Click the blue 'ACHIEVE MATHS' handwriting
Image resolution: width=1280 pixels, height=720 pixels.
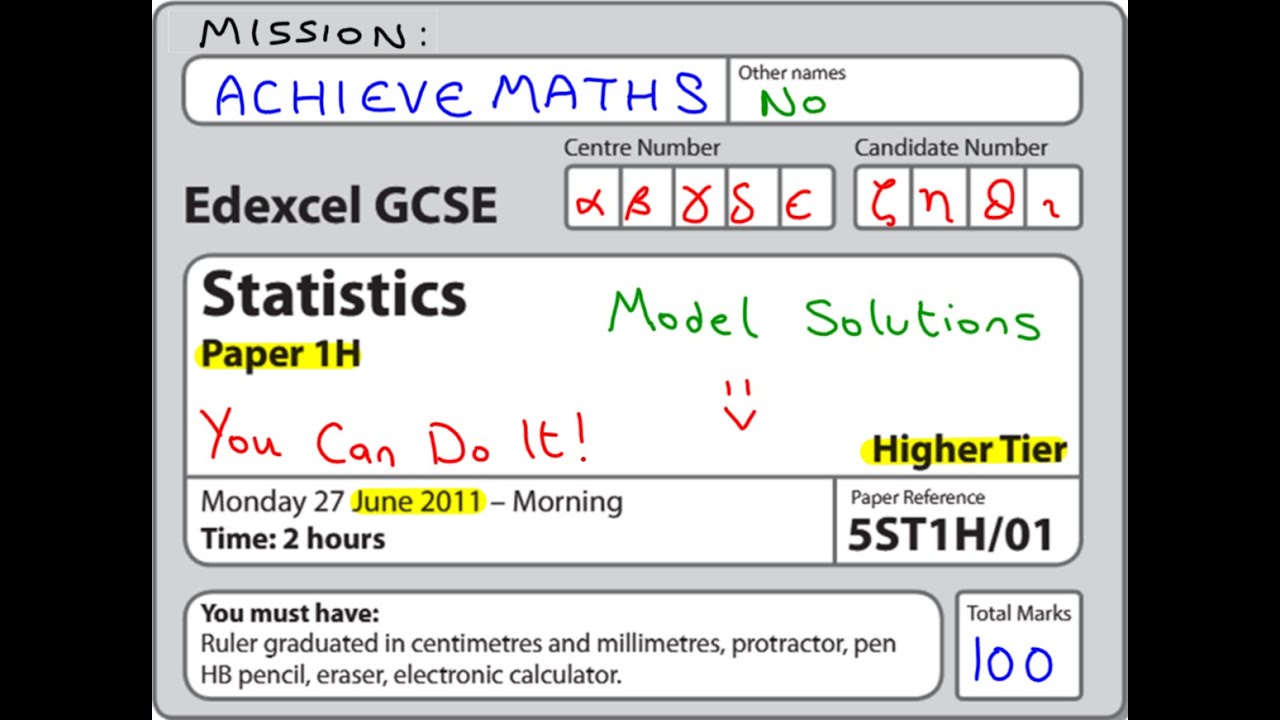461,94
